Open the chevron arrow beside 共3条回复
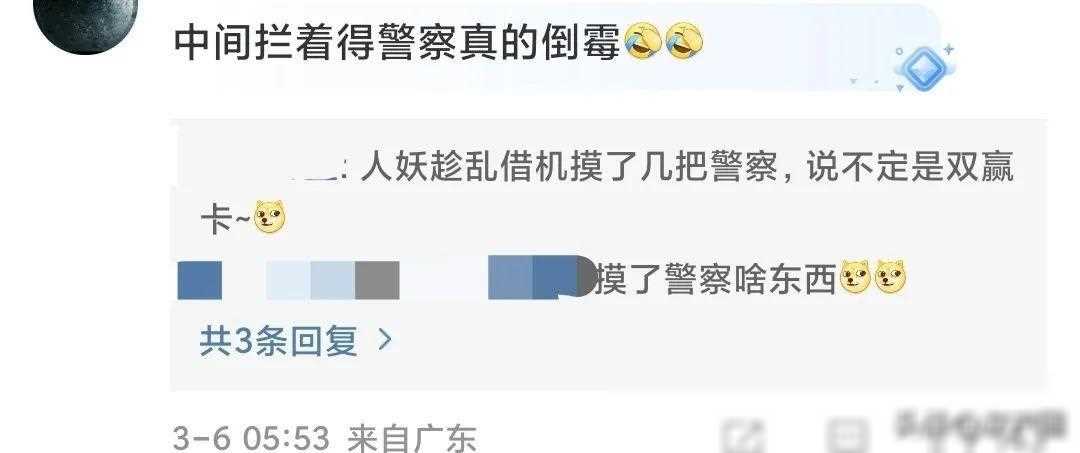Screen dimensions: 1080x453 pos(385,339)
